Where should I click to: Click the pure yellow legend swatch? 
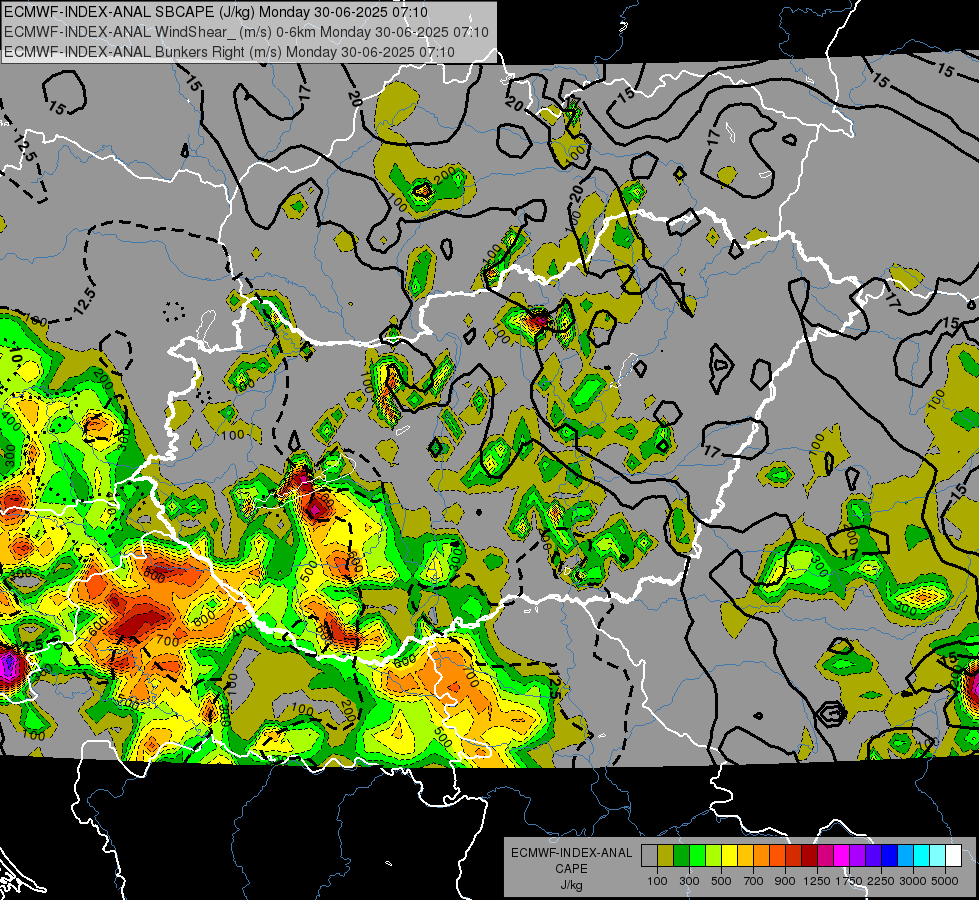[729, 856]
